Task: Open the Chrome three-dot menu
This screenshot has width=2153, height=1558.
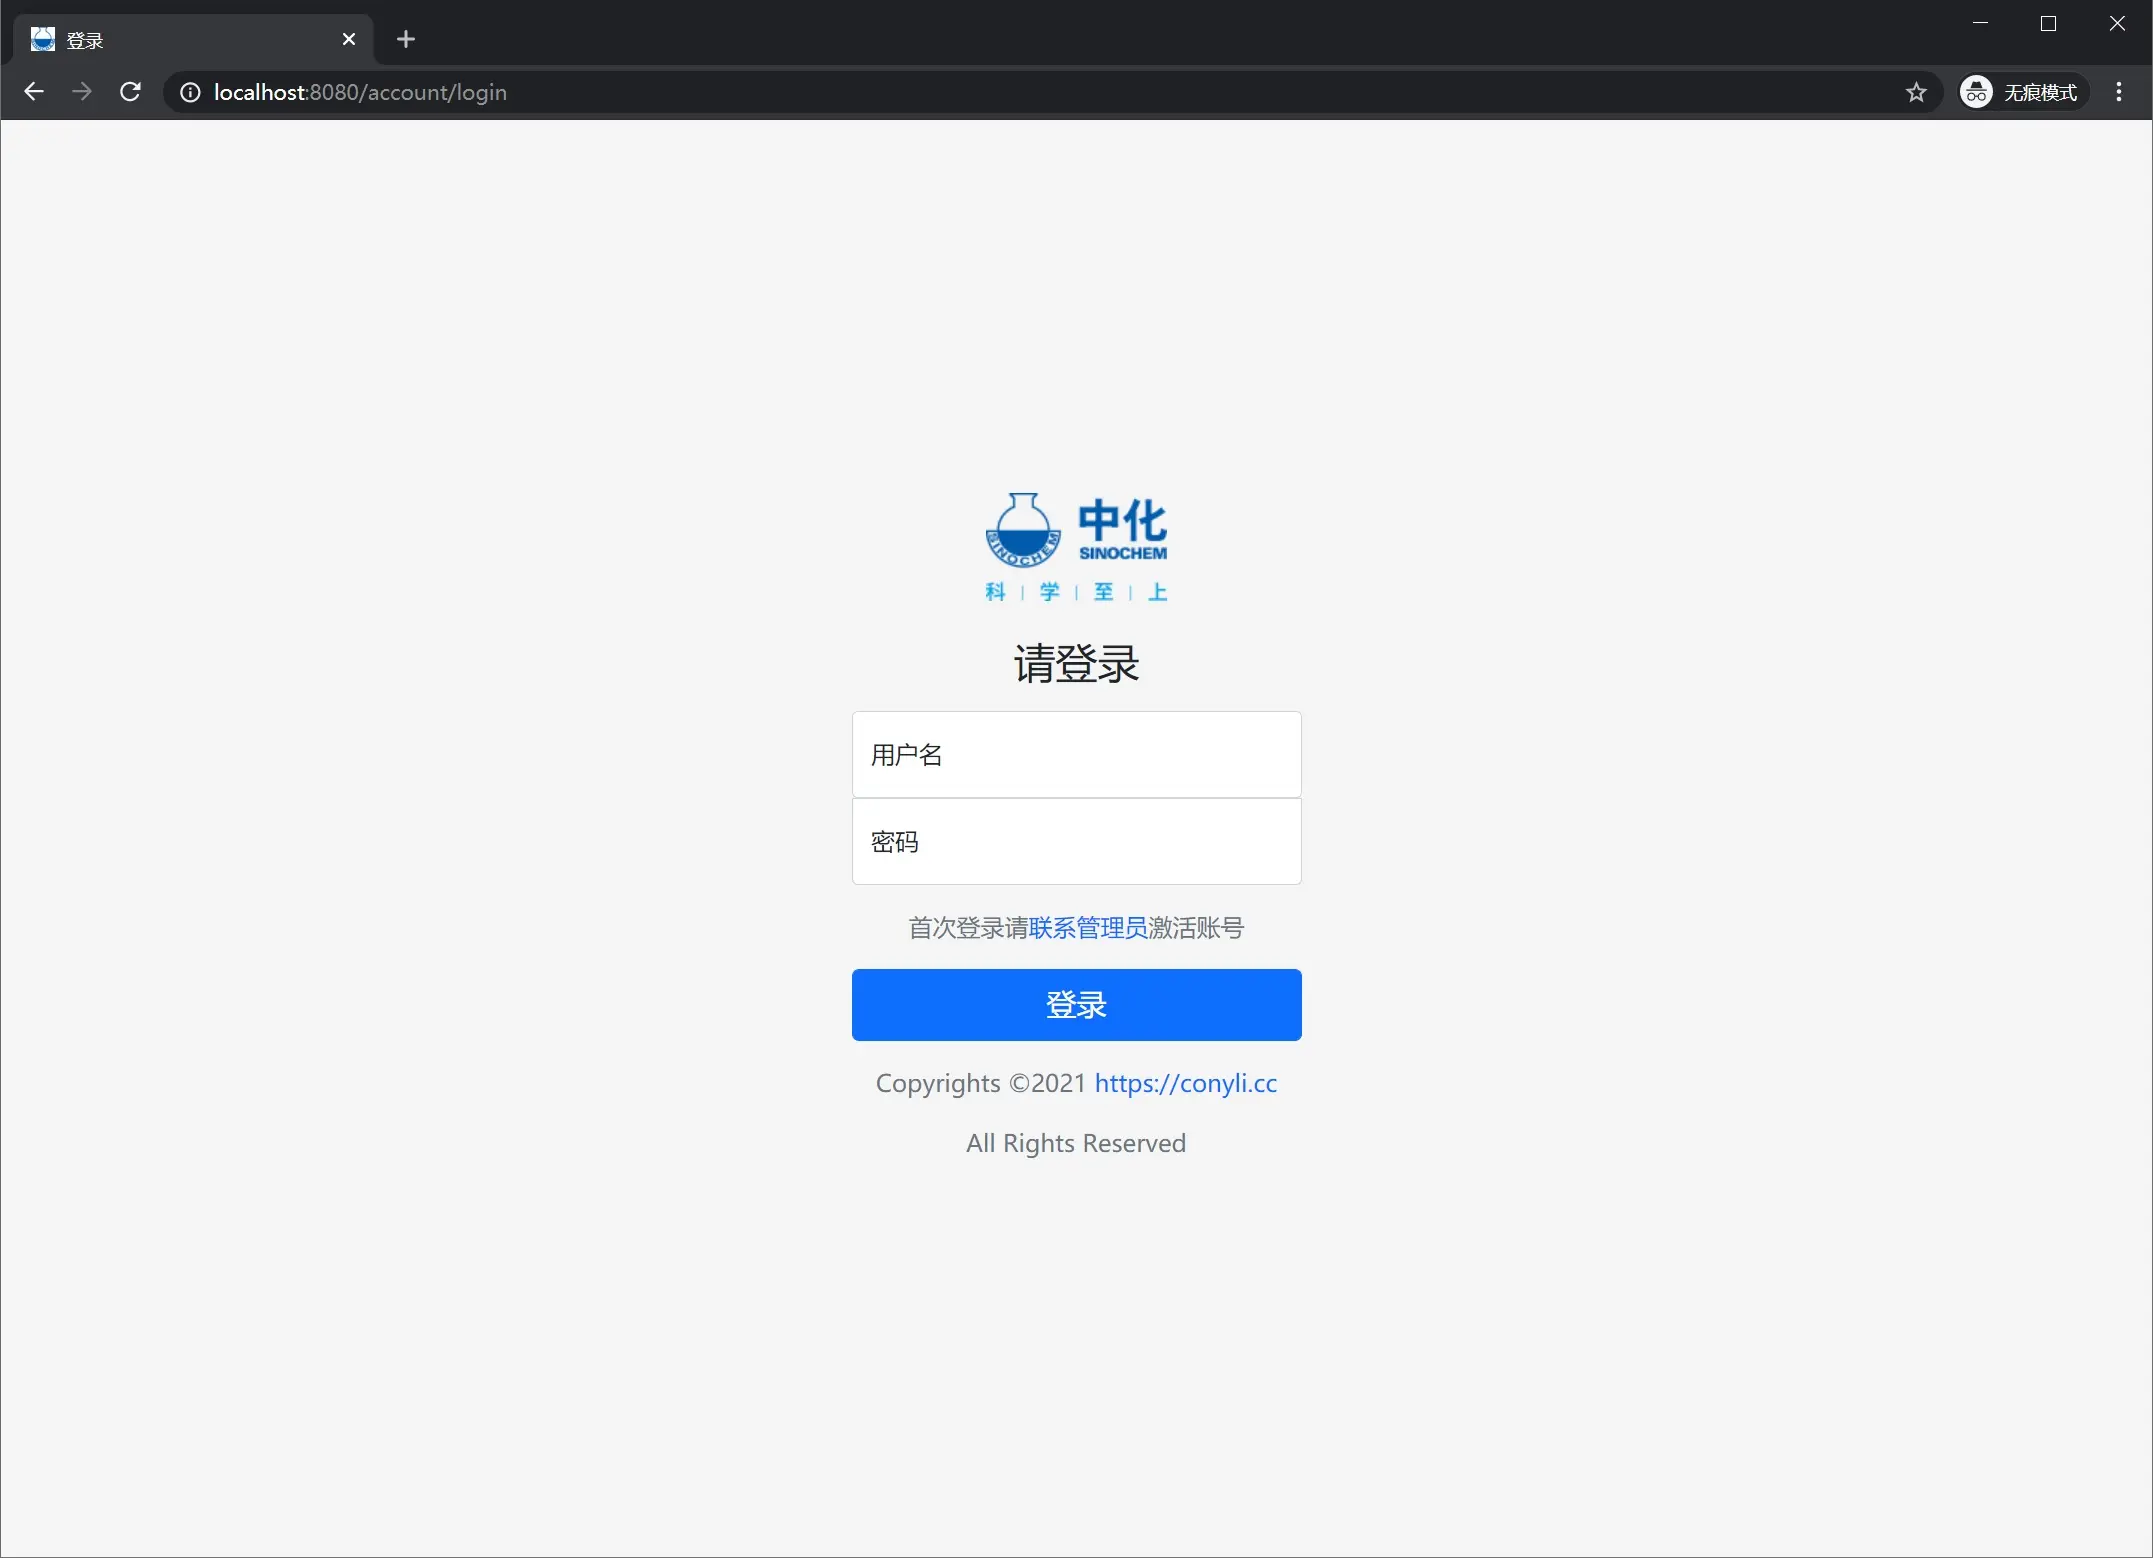Action: click(2119, 92)
